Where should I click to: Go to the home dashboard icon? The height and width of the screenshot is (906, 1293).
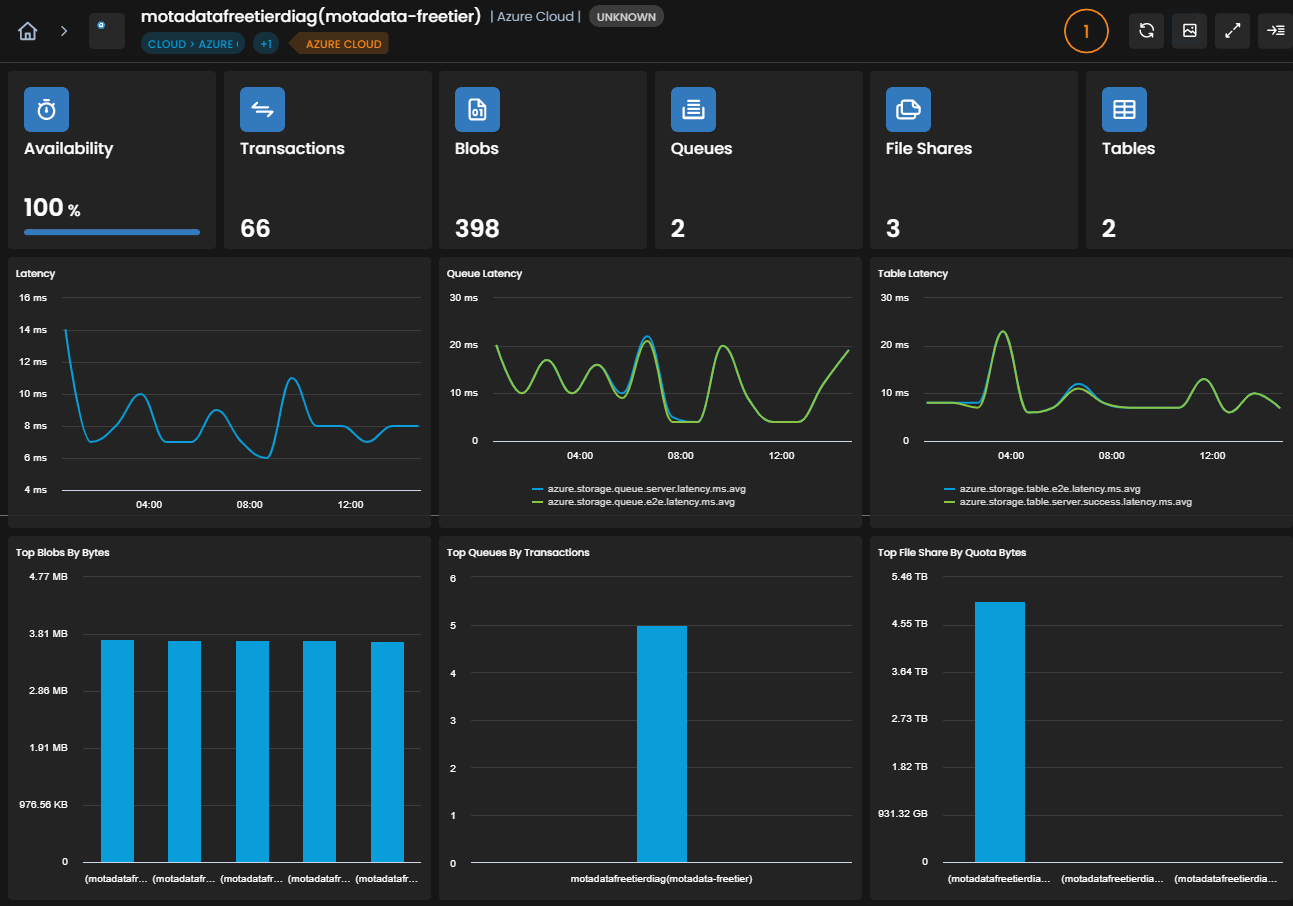pyautogui.click(x=28, y=31)
